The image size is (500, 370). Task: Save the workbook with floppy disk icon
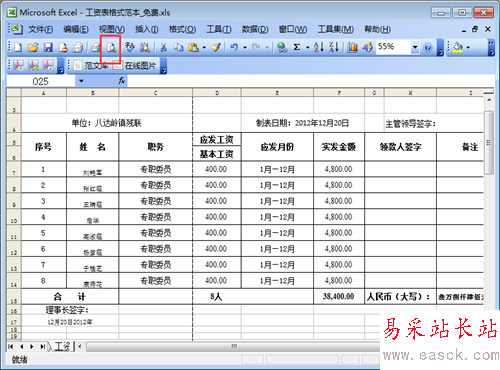(x=48, y=48)
